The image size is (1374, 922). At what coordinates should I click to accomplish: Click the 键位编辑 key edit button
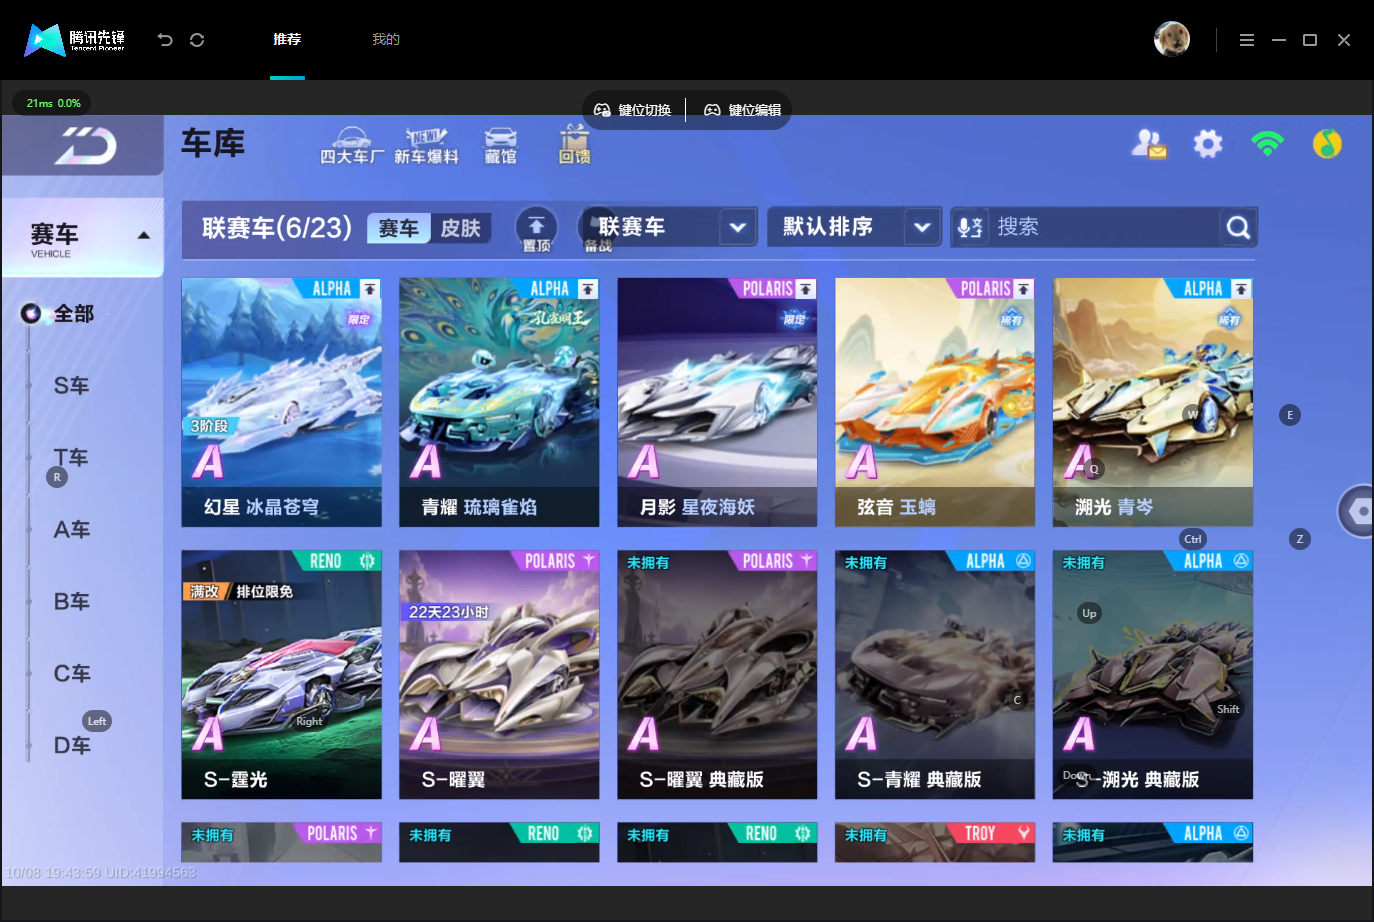744,110
